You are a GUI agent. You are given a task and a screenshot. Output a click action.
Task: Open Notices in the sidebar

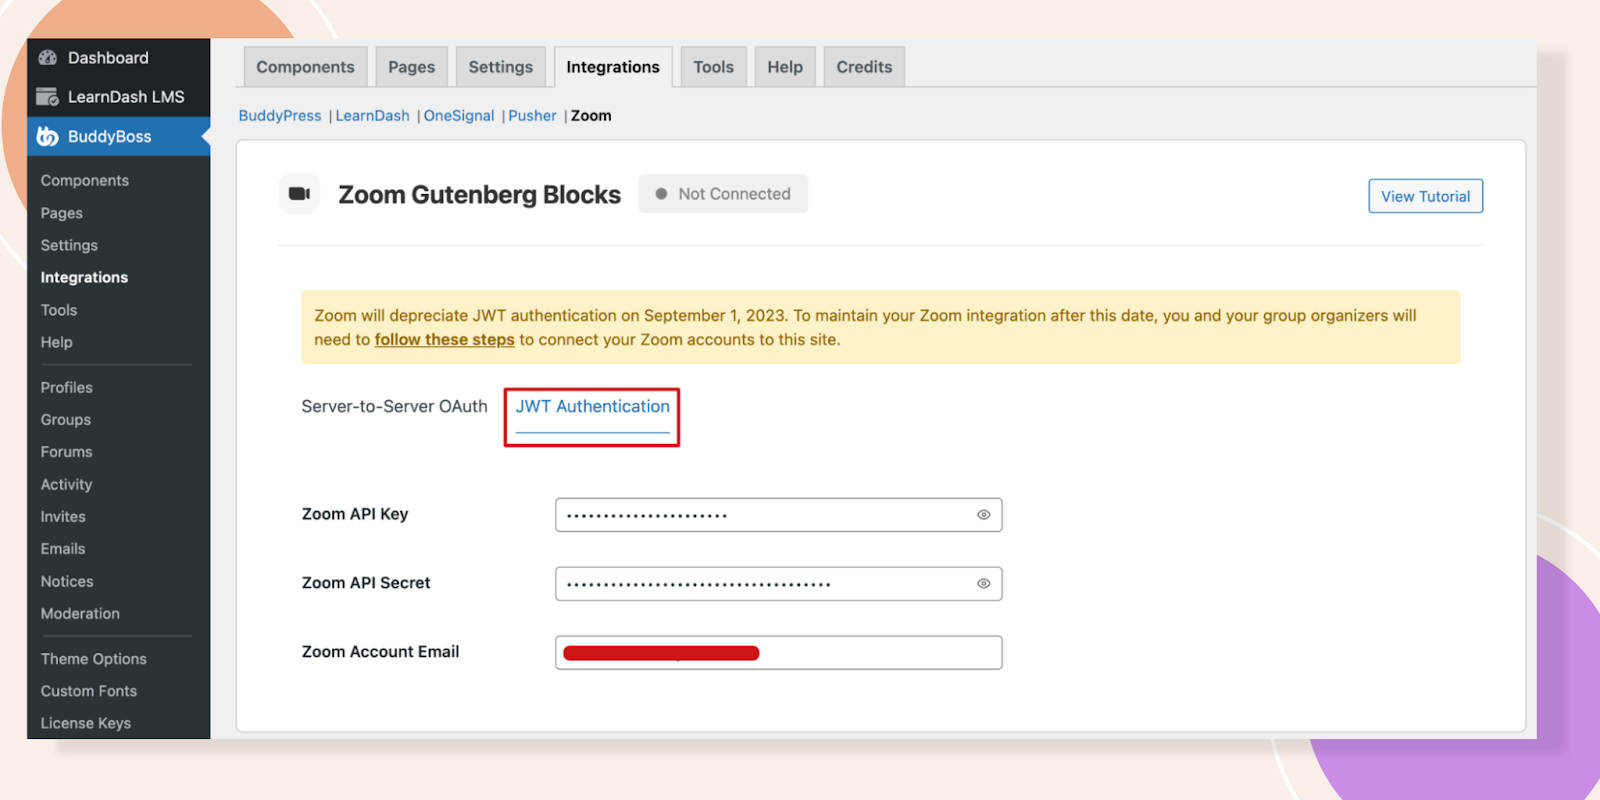pos(66,581)
